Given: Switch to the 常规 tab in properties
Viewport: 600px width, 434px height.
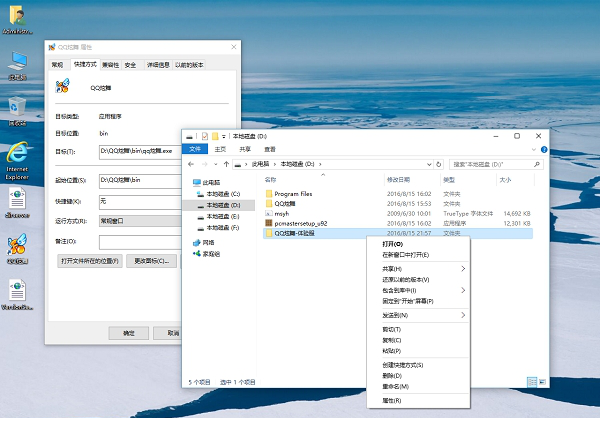Looking at the screenshot, I should click(57, 65).
